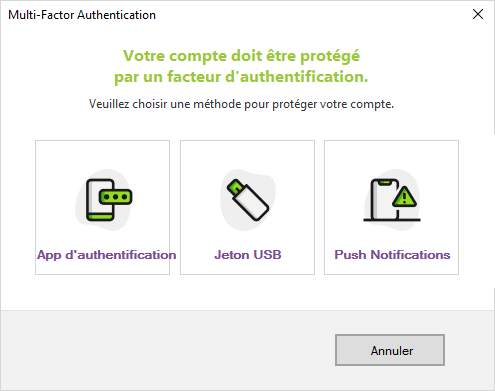
Task: Select the App d'authentification card
Action: [102, 207]
